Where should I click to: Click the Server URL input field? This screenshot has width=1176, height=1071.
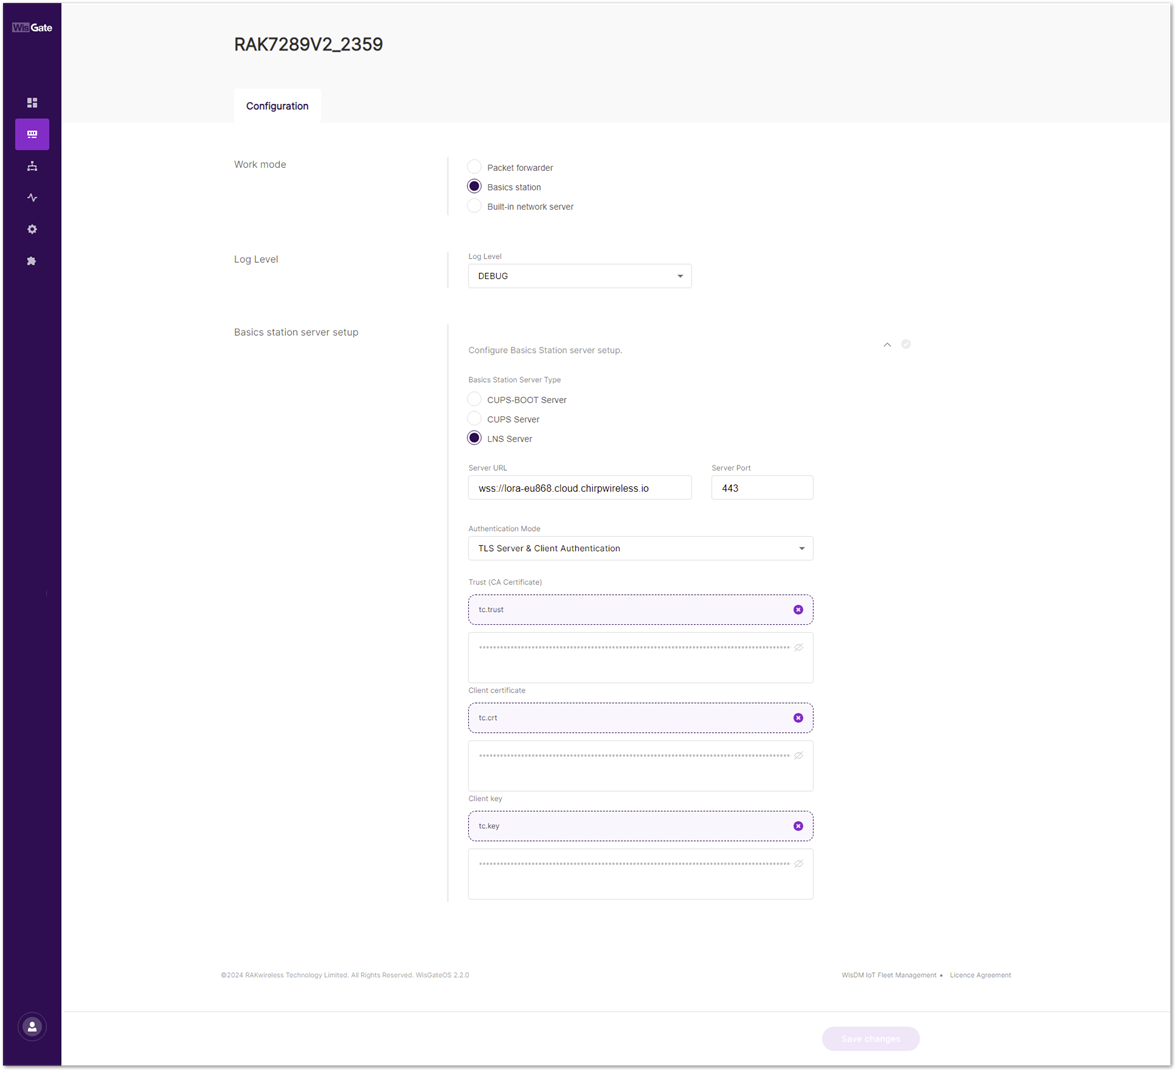[x=579, y=488]
